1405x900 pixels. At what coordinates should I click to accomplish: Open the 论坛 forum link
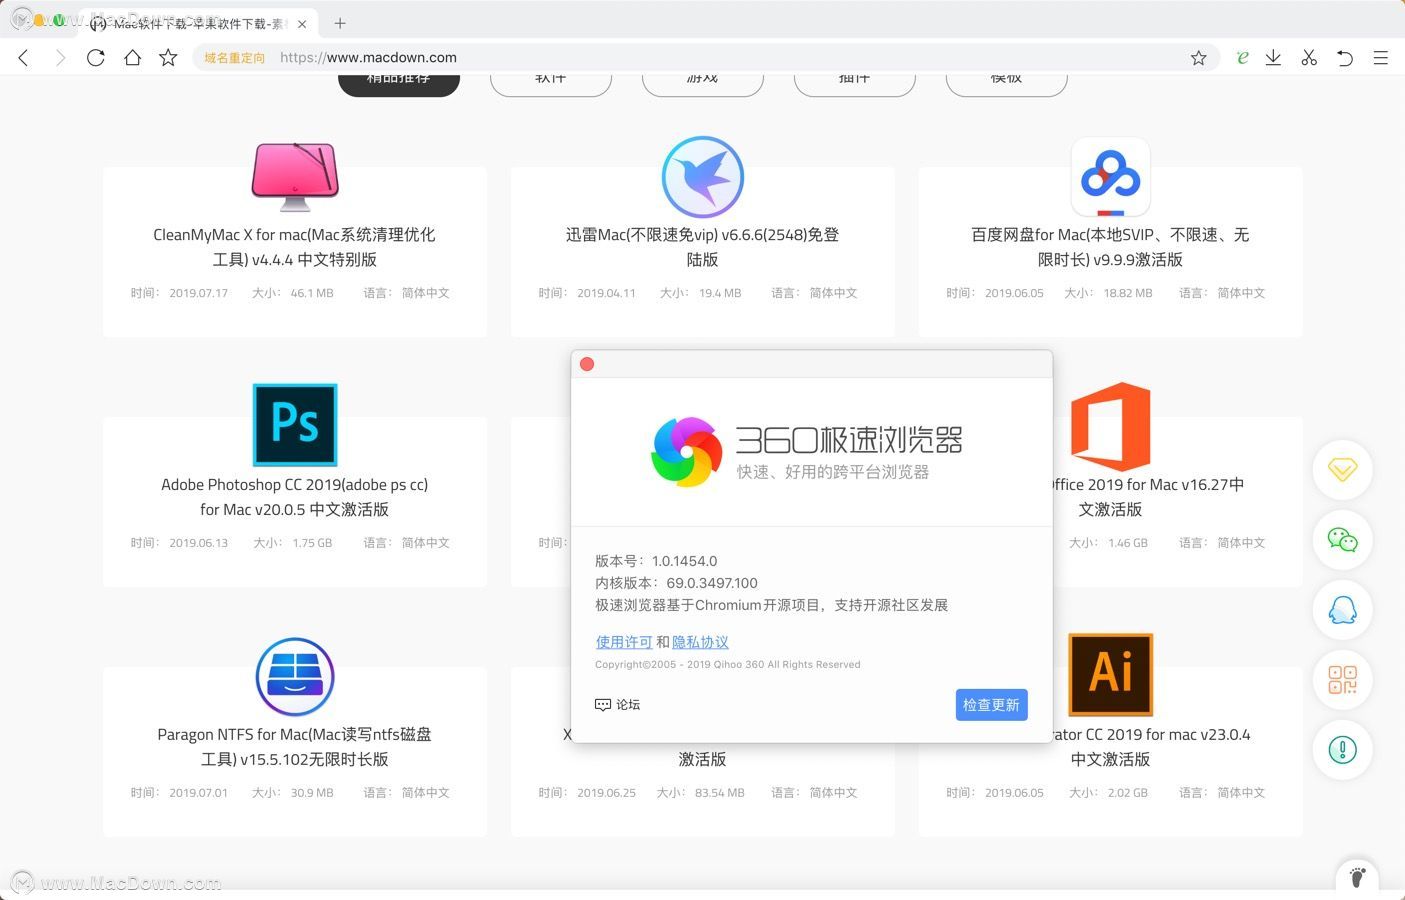(617, 705)
